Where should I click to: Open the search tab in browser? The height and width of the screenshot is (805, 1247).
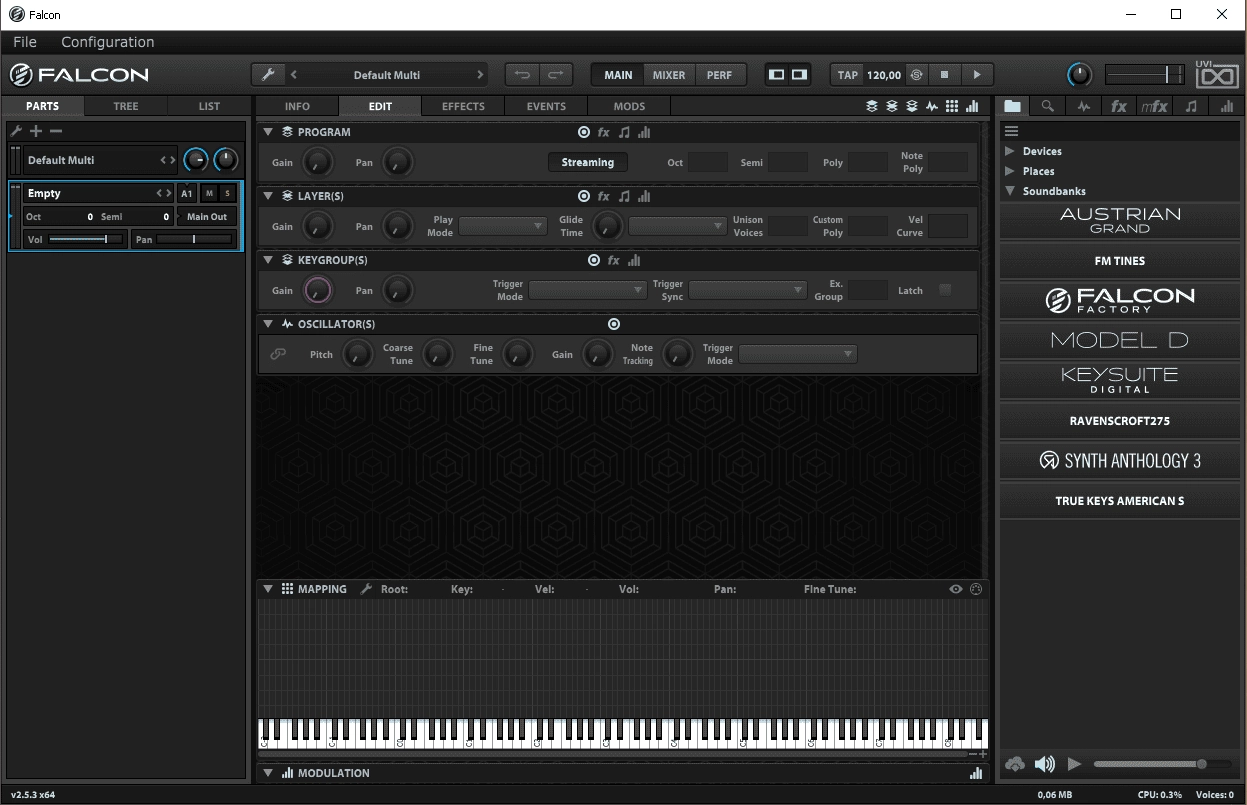tap(1047, 106)
